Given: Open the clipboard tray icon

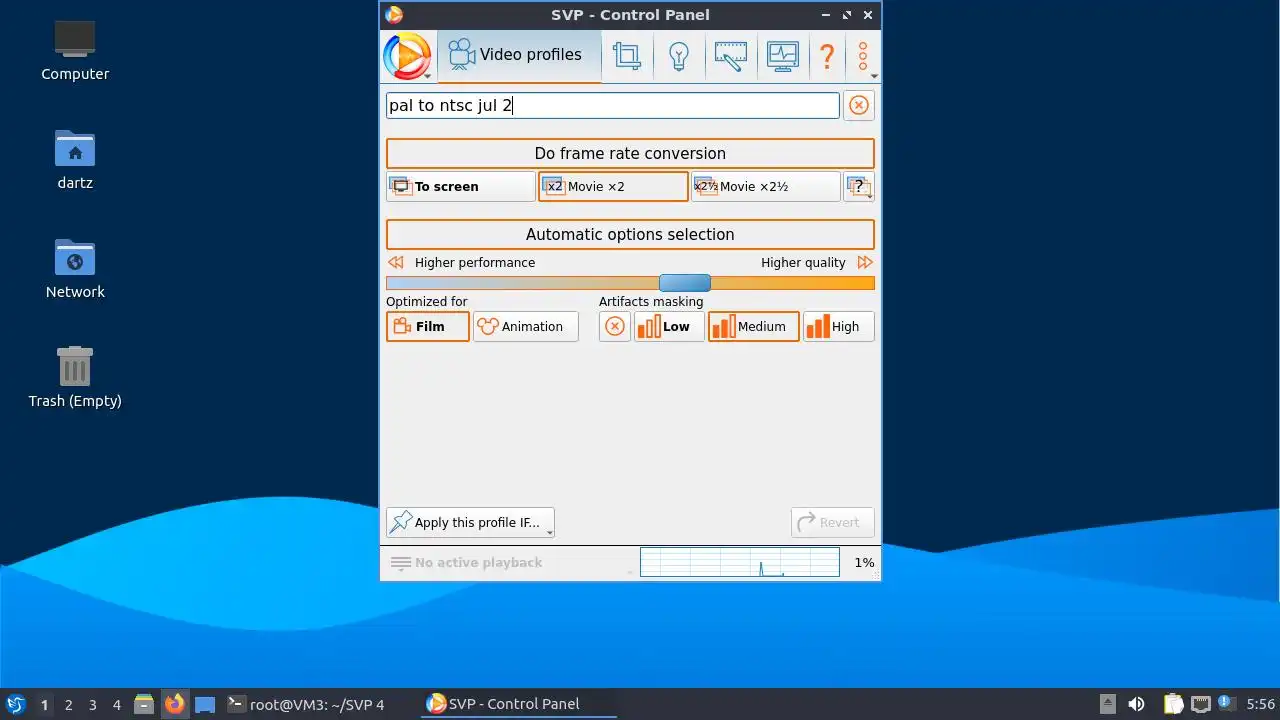Looking at the screenshot, I should 1173,704.
